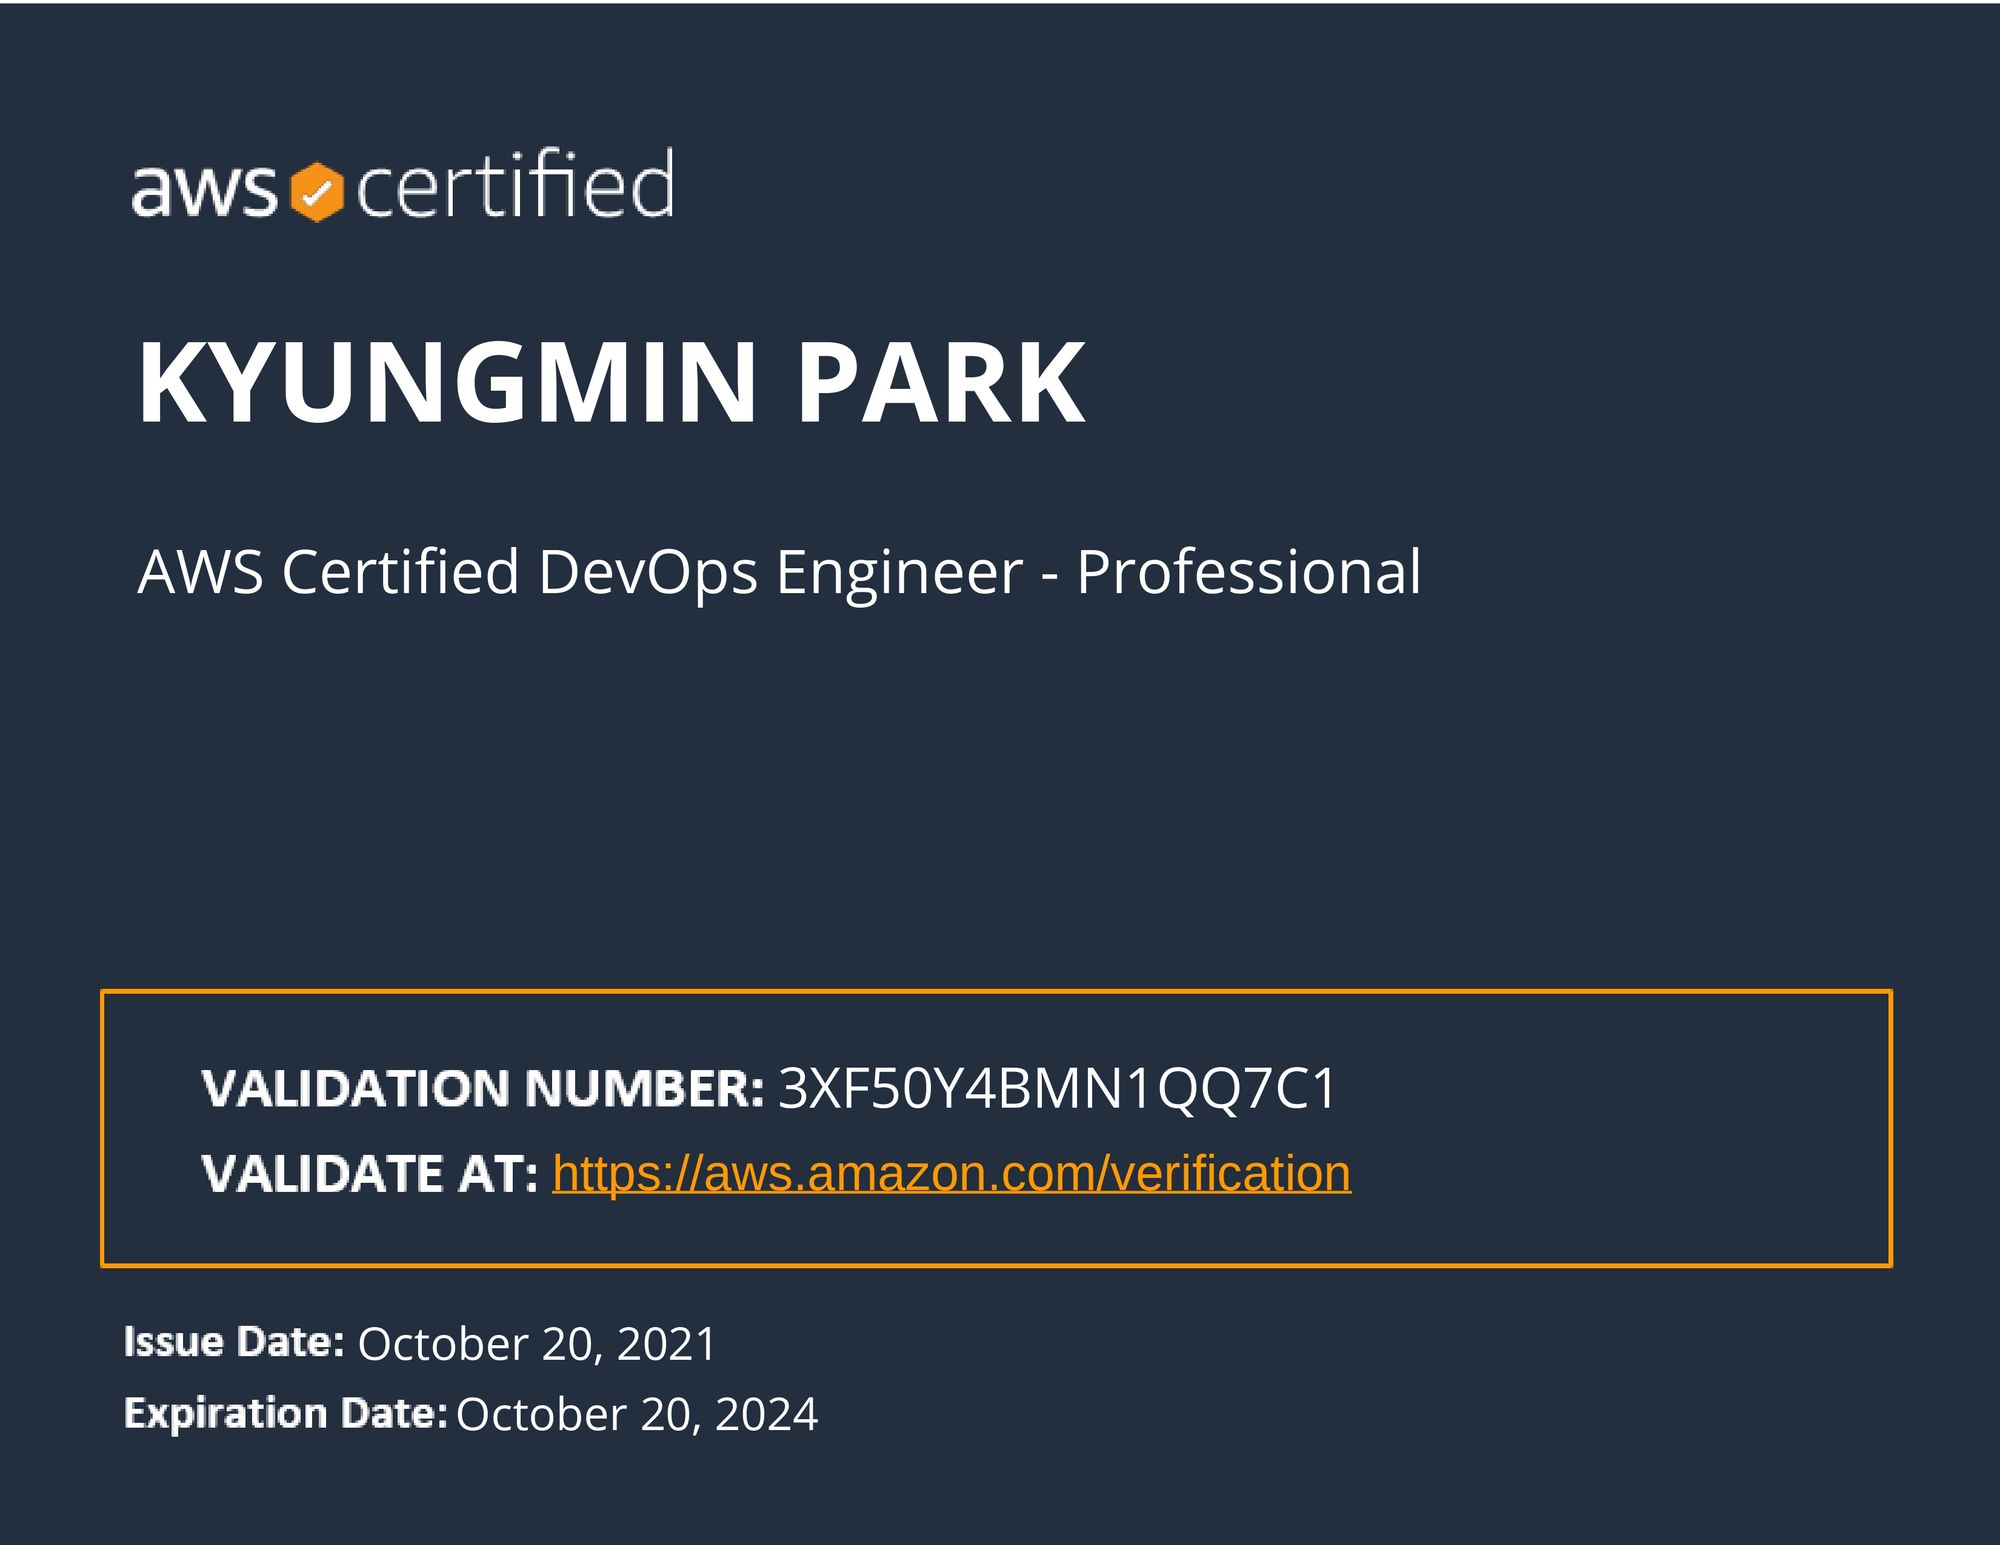Select validation code 3XF50Y4BMN1QQ7C1
2000x1545 pixels.
(1057, 1089)
